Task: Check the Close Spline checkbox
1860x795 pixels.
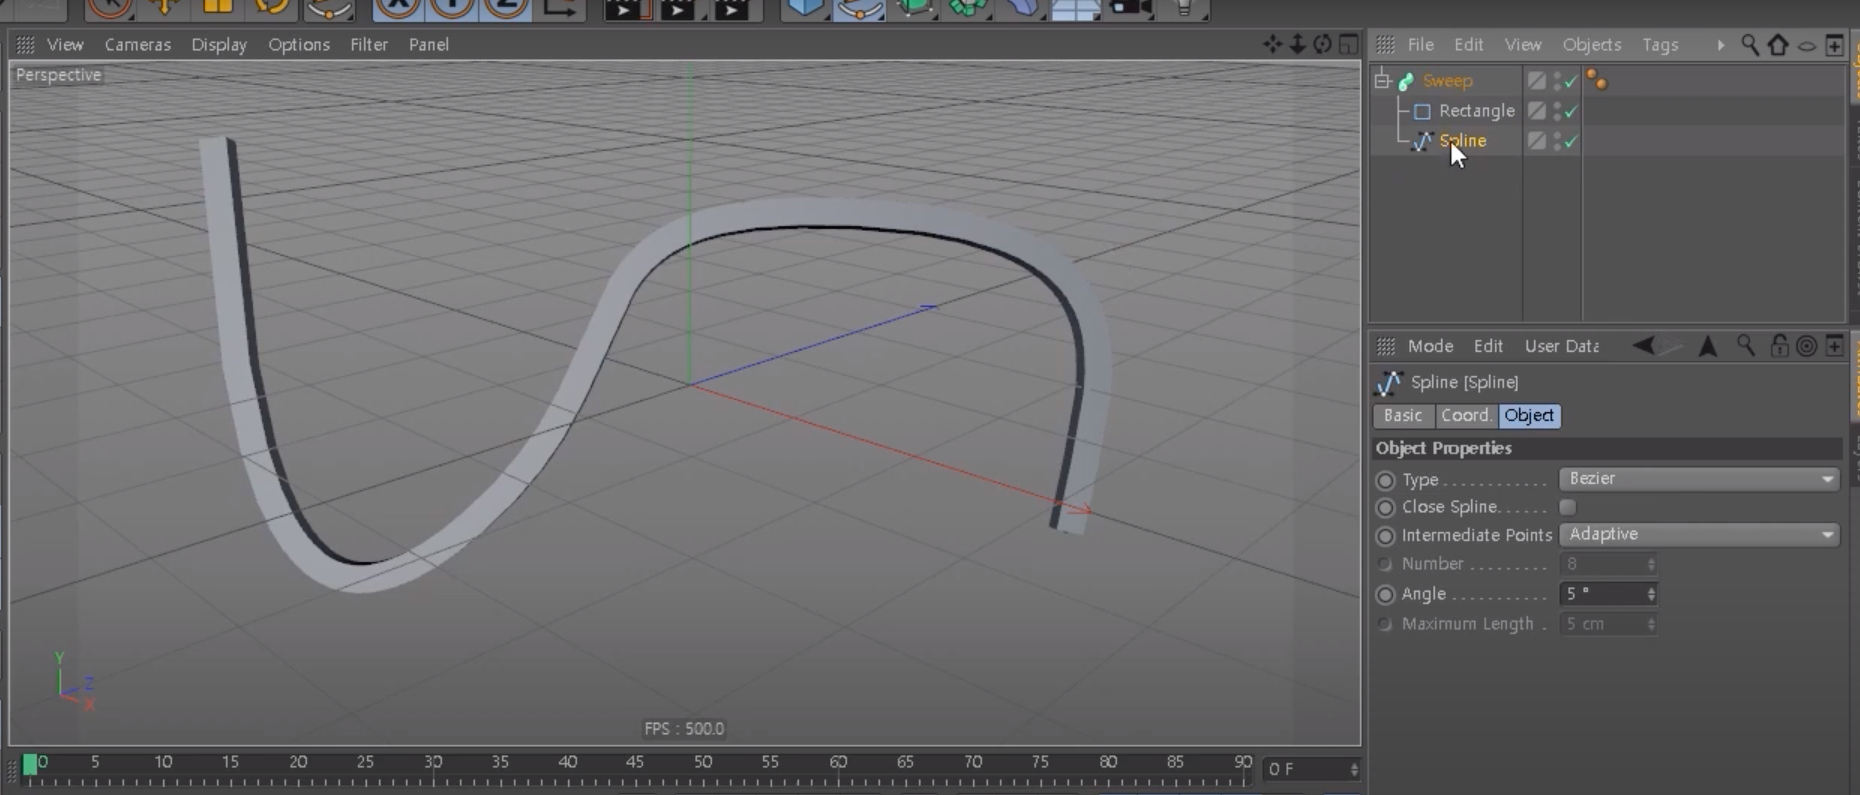Action: pos(1568,507)
